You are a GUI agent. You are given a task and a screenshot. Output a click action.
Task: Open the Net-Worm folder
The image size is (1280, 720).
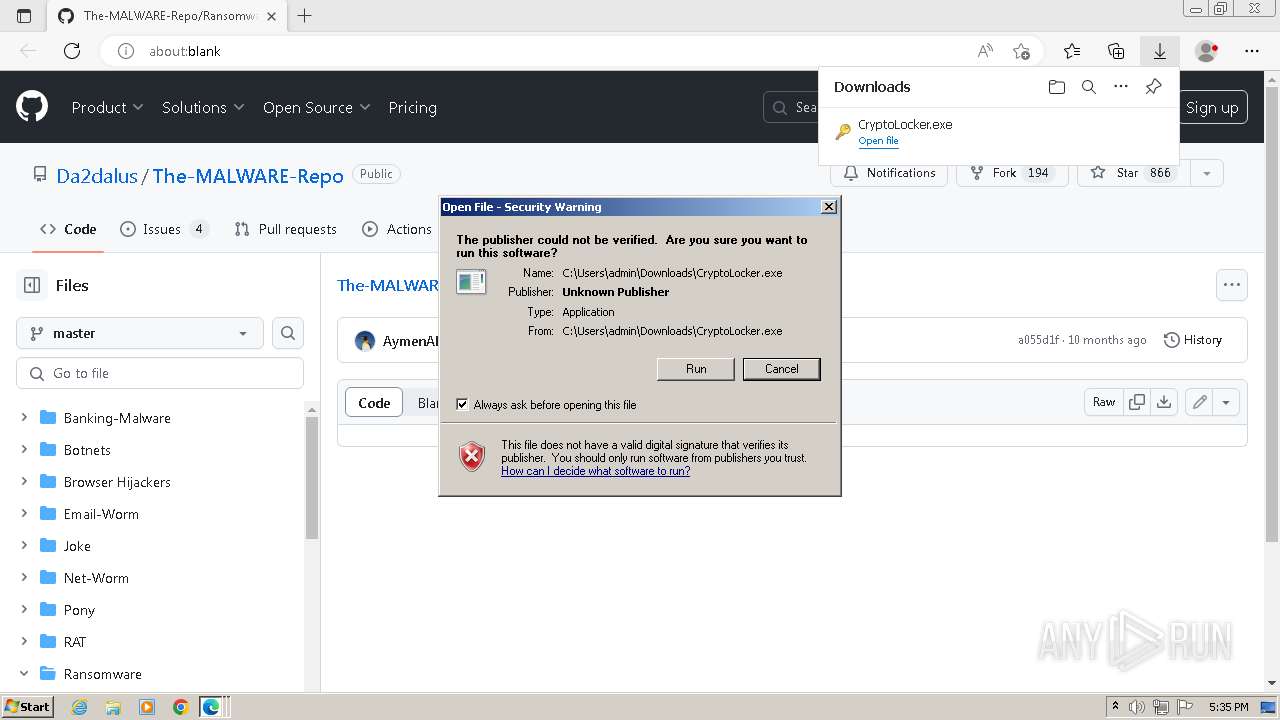tap(96, 578)
